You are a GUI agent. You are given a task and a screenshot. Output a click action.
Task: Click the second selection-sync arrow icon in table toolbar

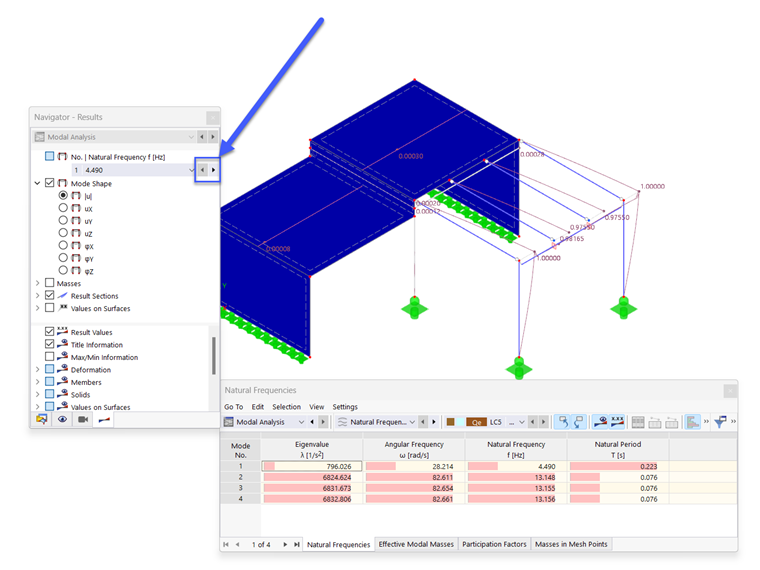point(578,422)
